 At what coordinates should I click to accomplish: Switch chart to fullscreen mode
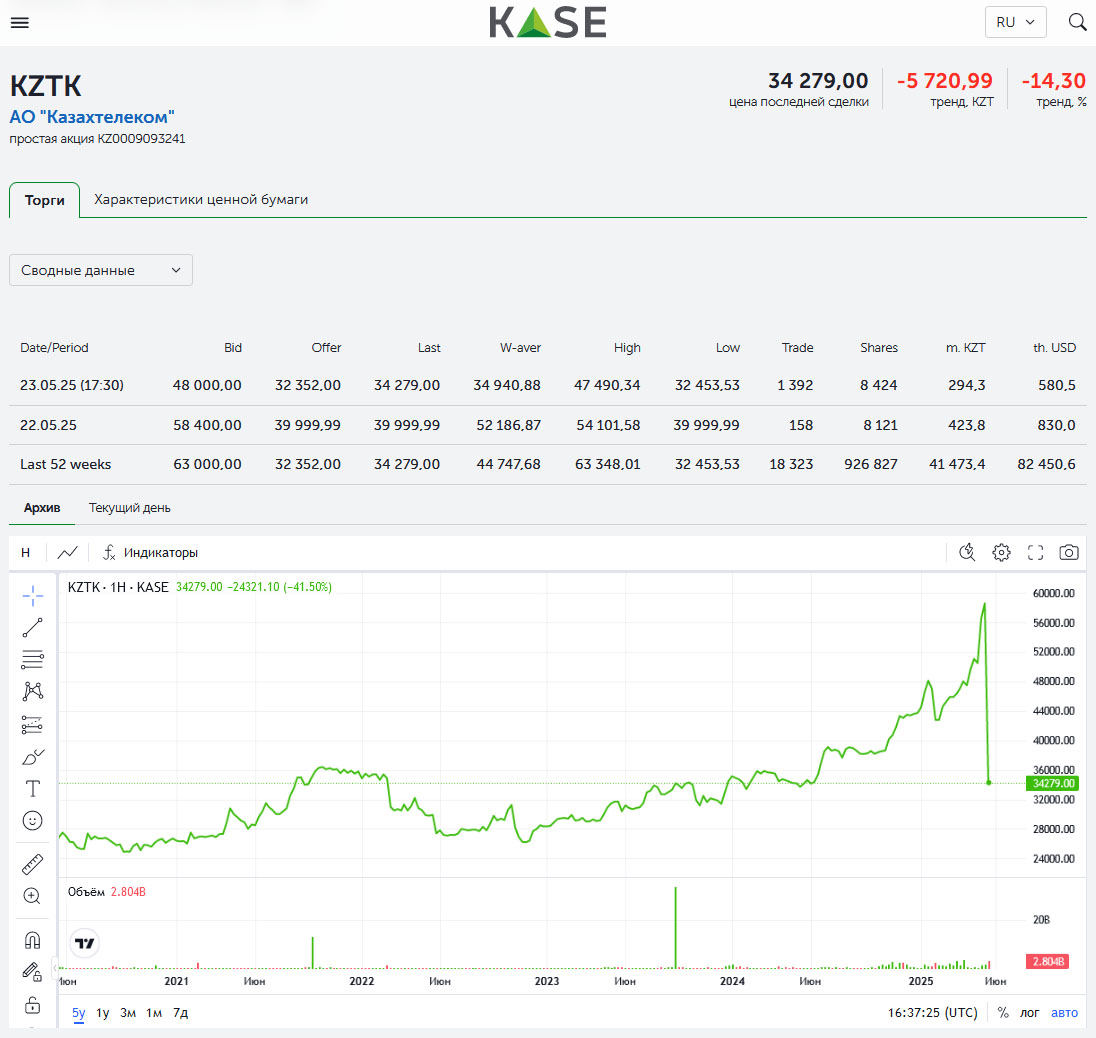1035,552
